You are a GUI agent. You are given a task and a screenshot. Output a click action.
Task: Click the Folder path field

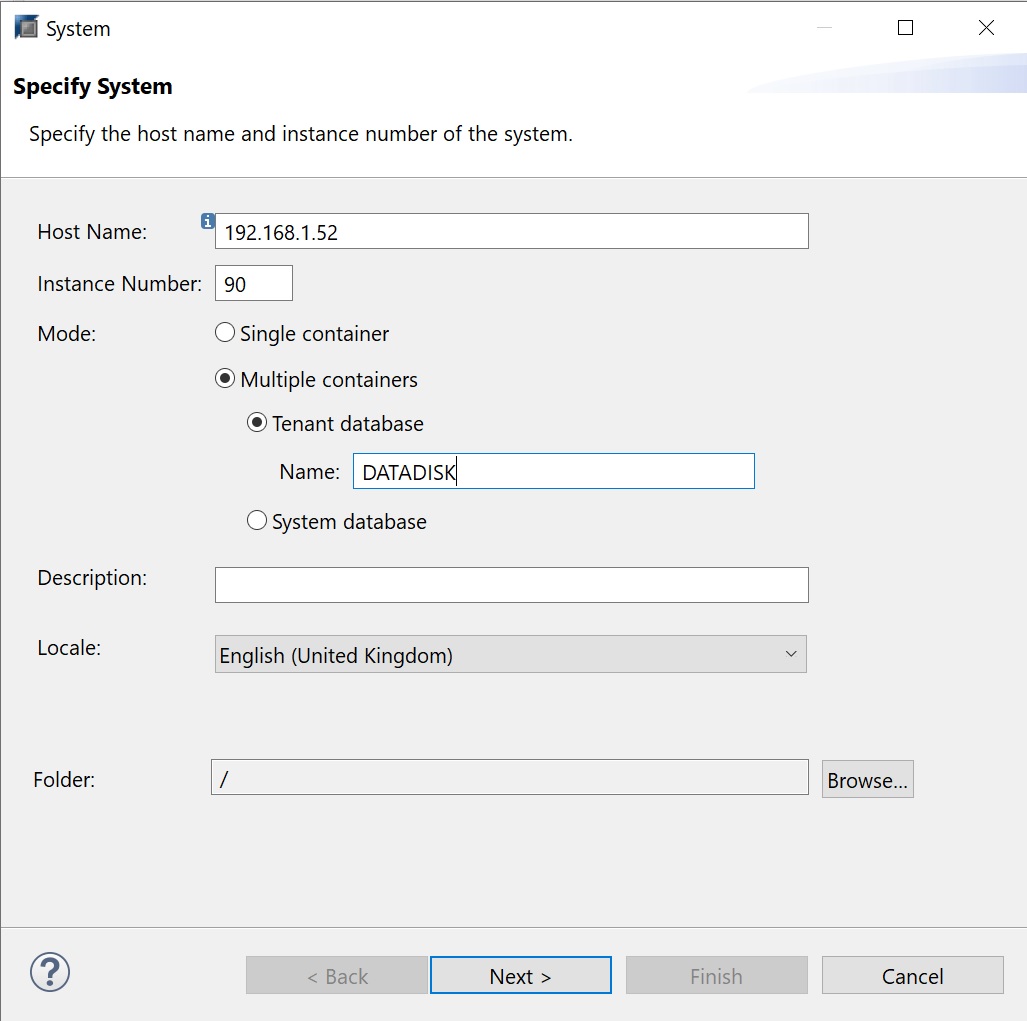[510, 777]
